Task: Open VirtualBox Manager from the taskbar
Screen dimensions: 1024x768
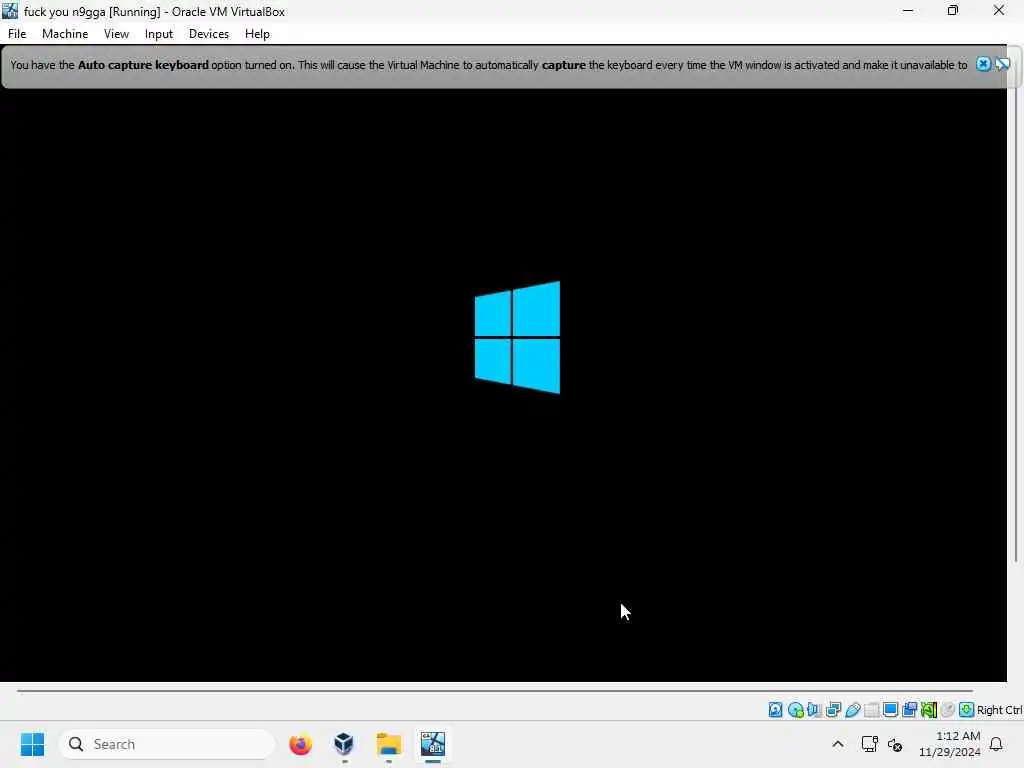Action: tap(344, 744)
